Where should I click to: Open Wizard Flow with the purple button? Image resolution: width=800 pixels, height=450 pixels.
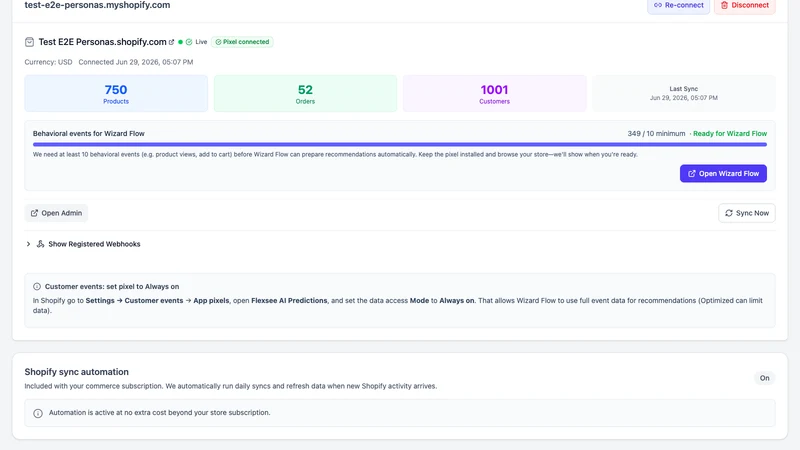(723, 173)
